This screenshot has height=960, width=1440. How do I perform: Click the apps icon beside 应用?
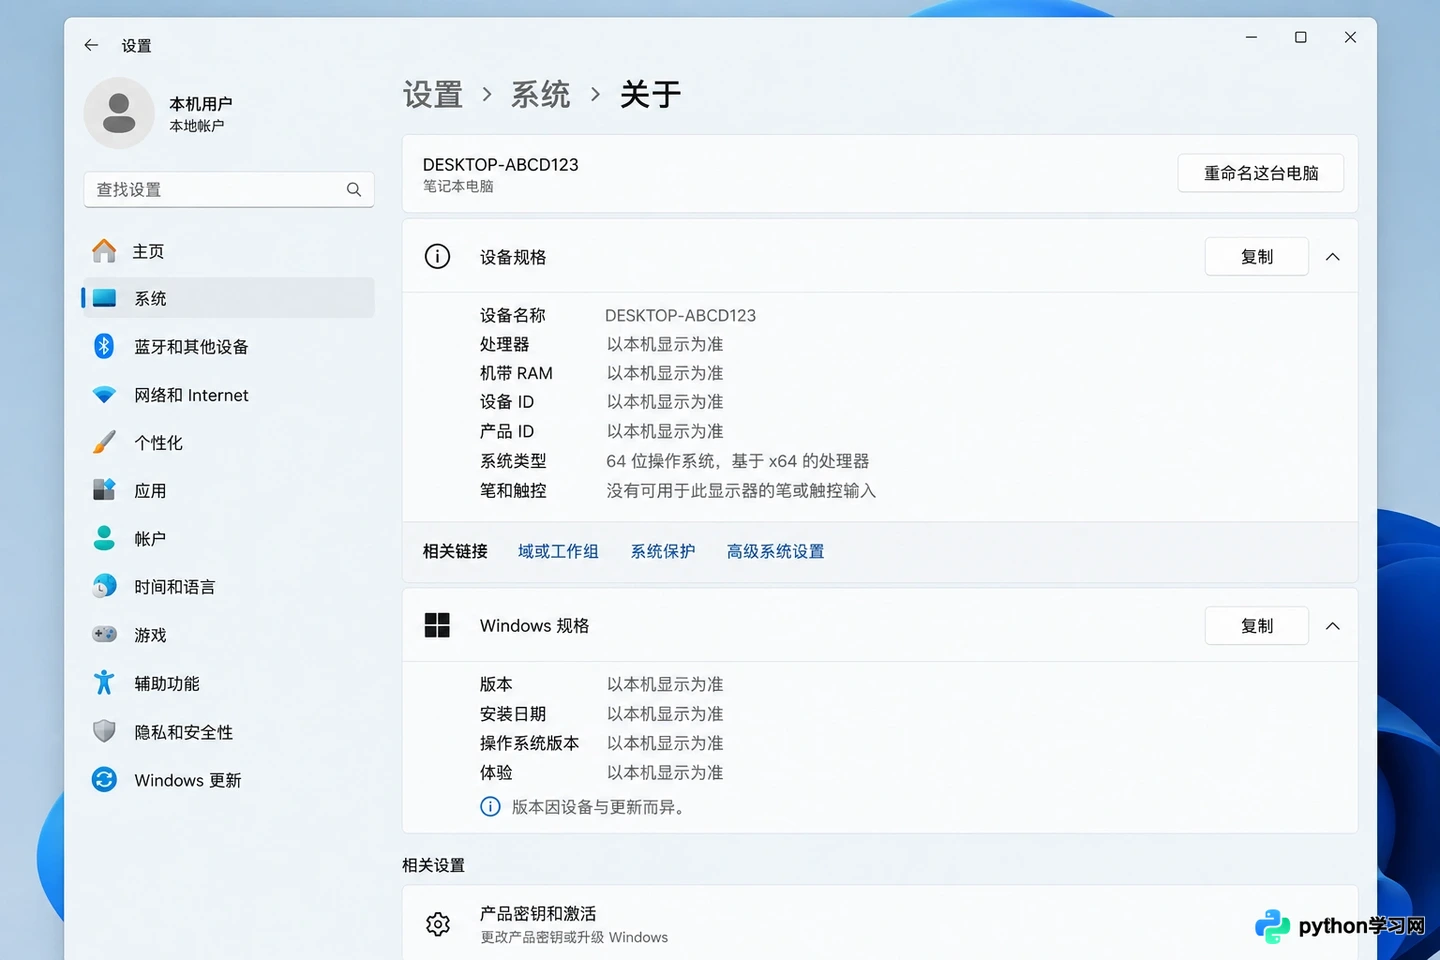104,490
